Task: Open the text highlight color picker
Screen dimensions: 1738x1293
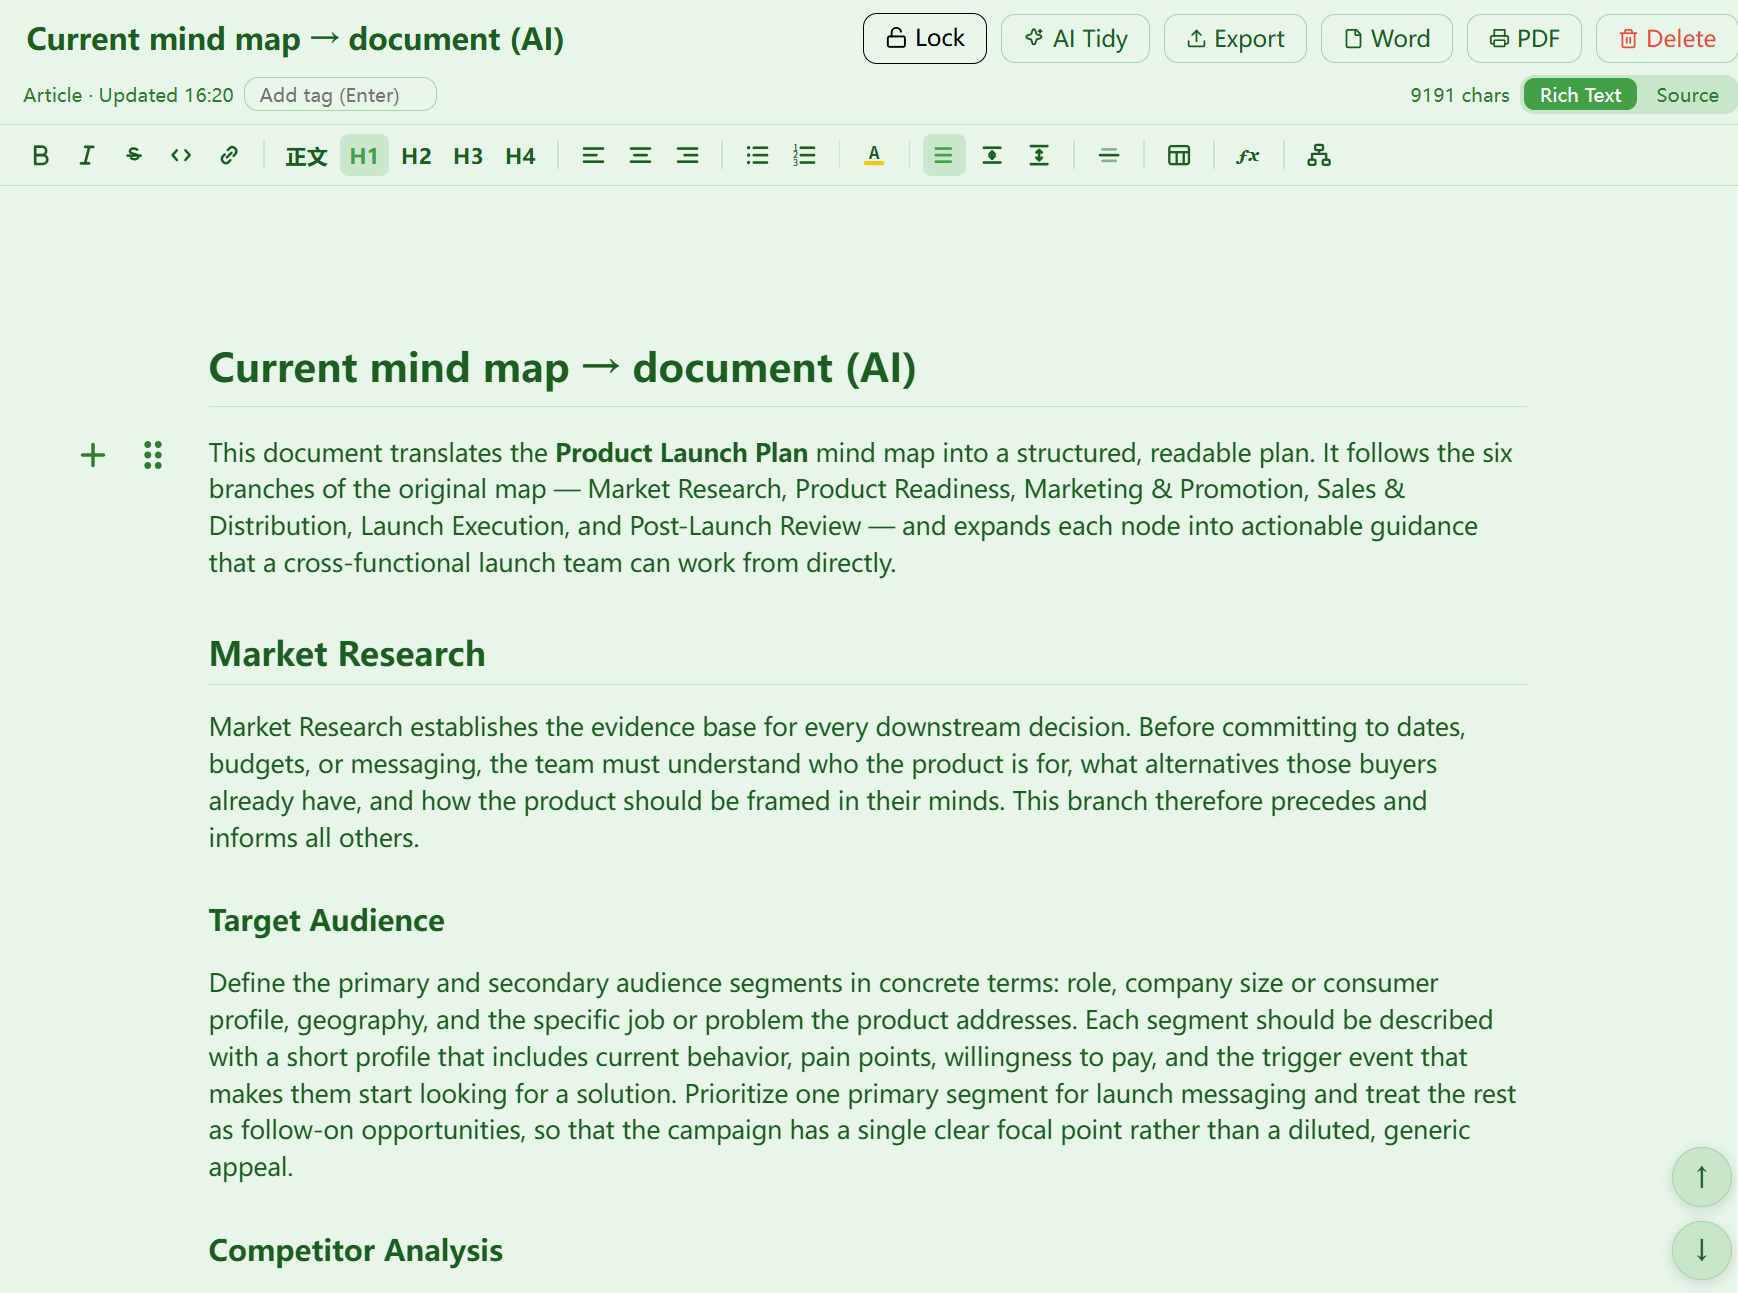Action: (x=874, y=155)
